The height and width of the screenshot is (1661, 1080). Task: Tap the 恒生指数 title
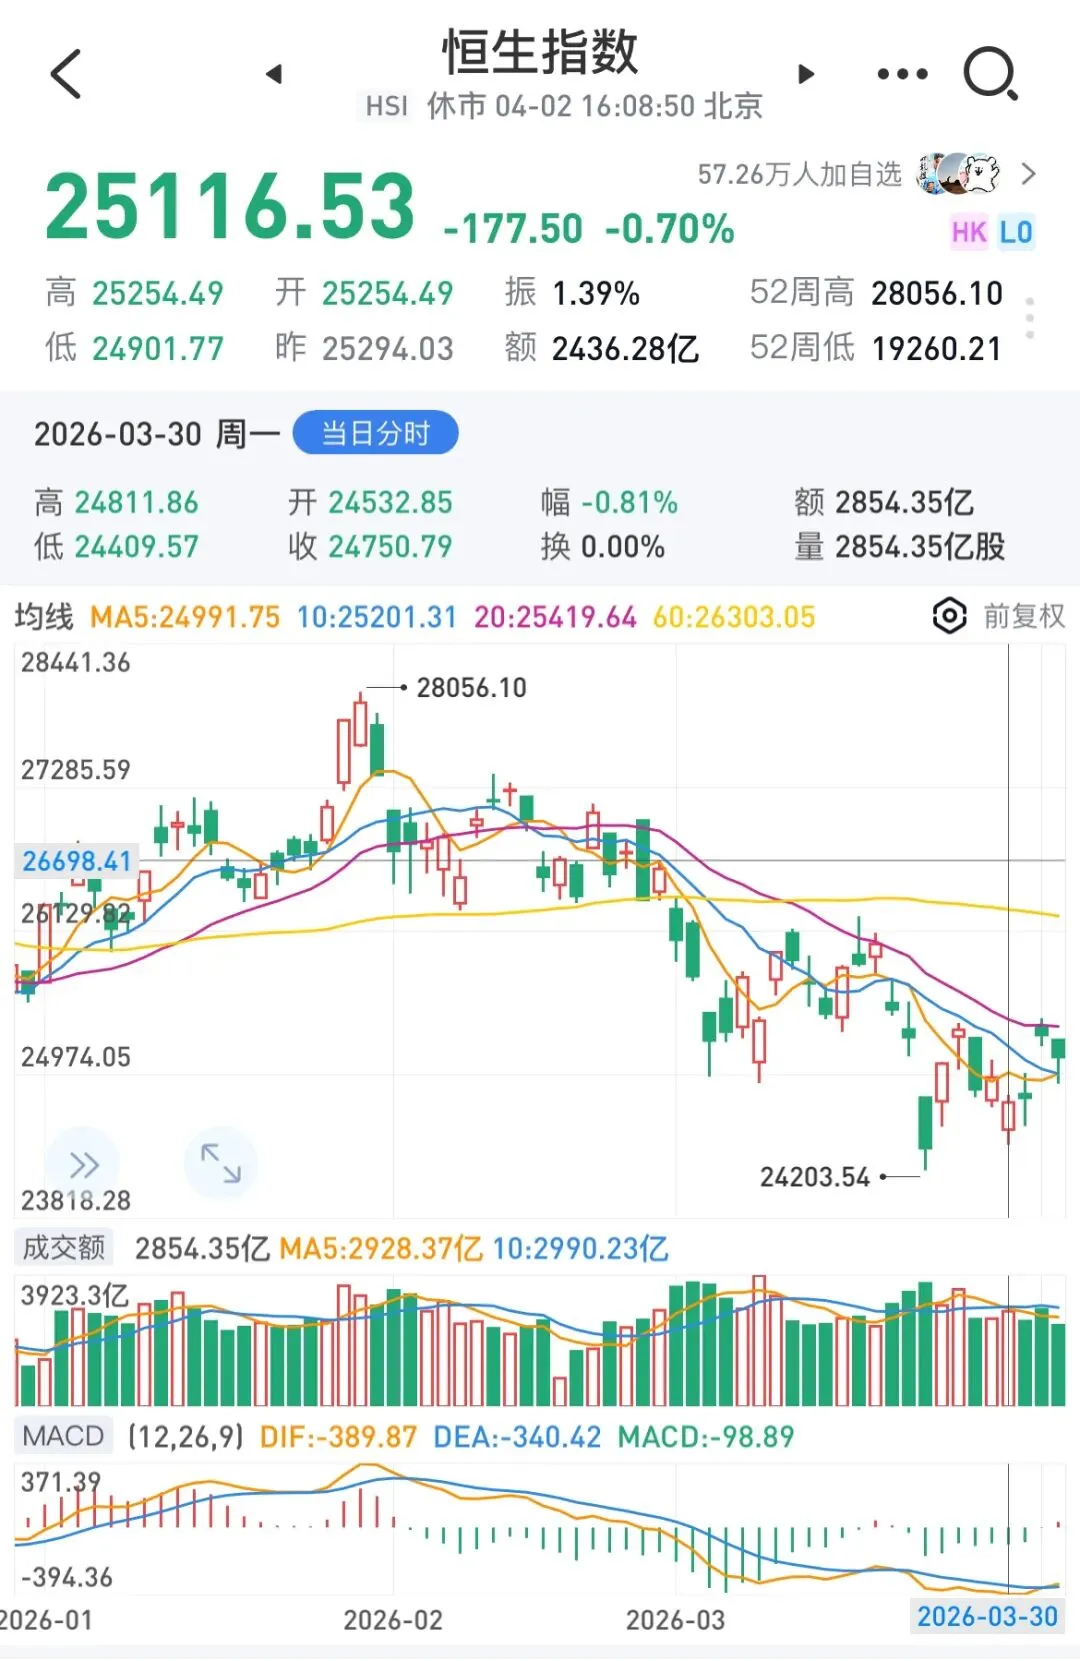coord(540,52)
